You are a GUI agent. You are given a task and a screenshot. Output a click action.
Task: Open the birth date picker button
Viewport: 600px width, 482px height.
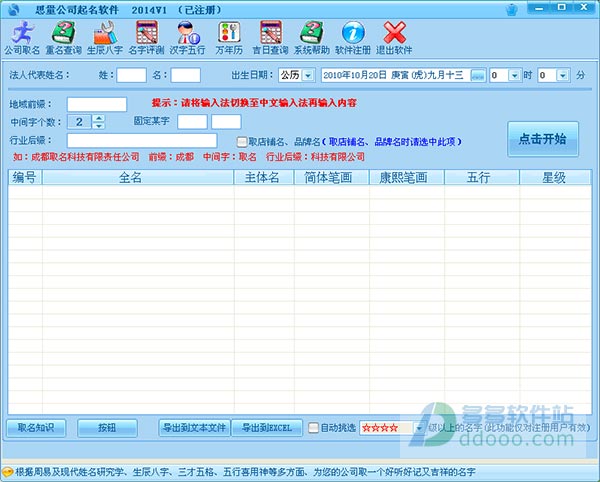point(478,75)
